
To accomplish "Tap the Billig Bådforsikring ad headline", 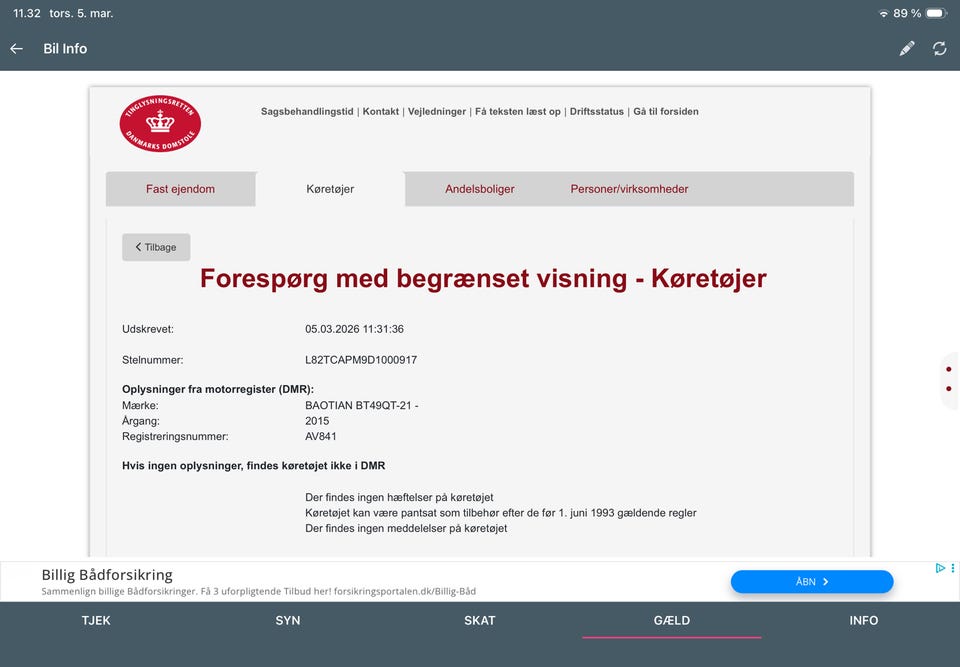I will [x=107, y=575].
